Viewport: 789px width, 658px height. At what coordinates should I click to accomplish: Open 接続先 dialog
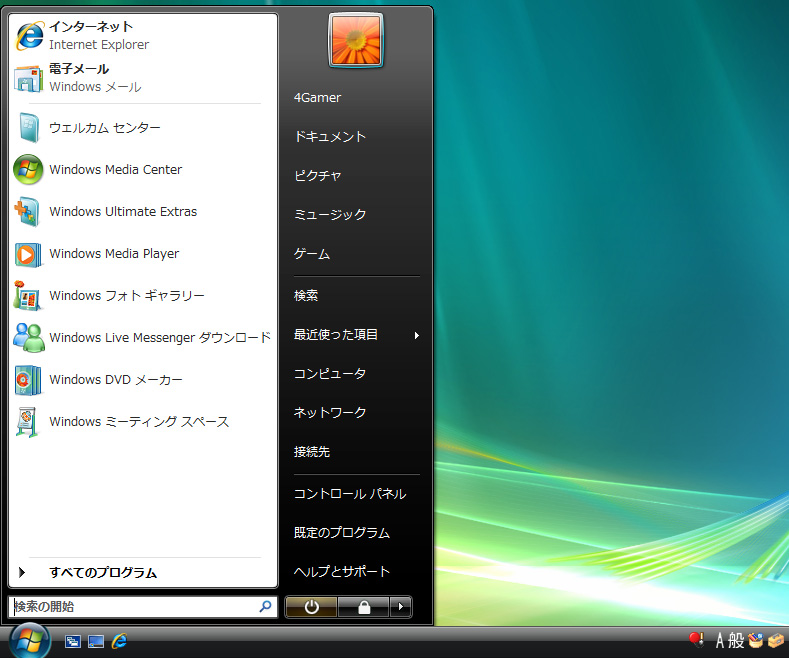pyautogui.click(x=311, y=452)
